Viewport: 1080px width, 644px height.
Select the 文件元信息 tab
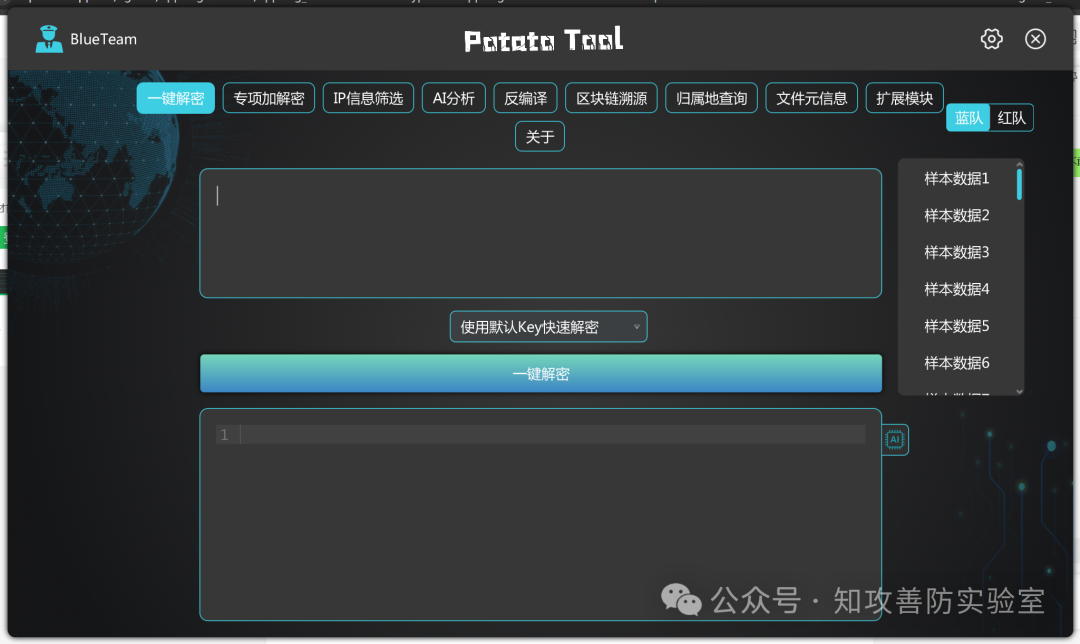click(811, 98)
